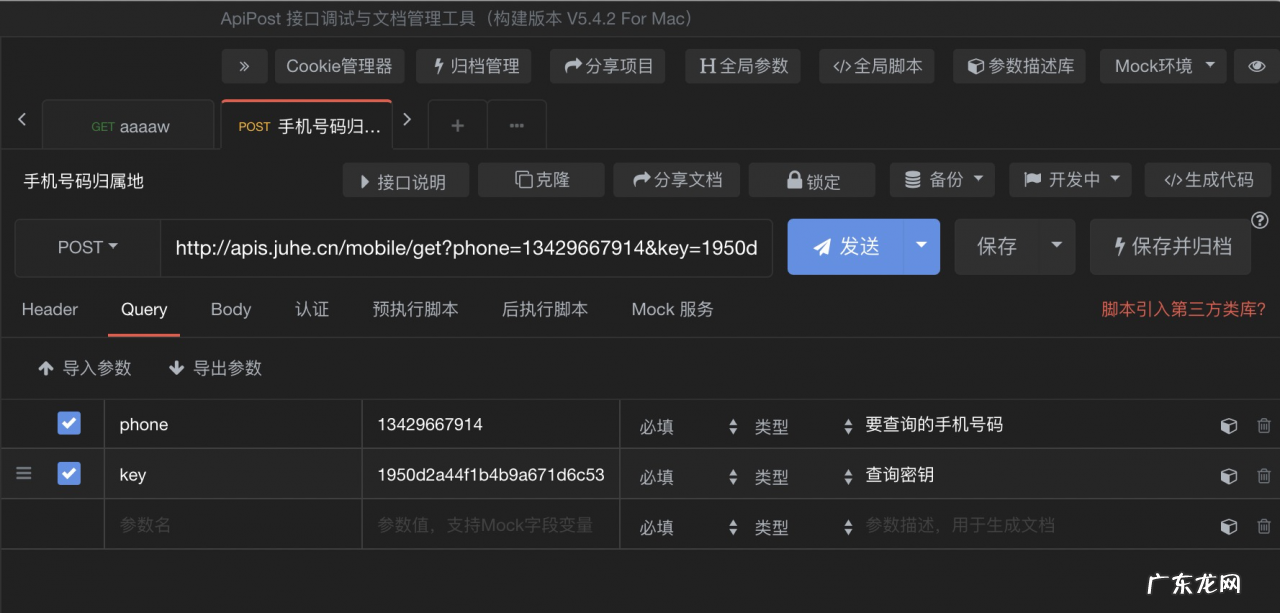Open the POST method dropdown
Viewport: 1280px width, 613px height.
click(87, 247)
